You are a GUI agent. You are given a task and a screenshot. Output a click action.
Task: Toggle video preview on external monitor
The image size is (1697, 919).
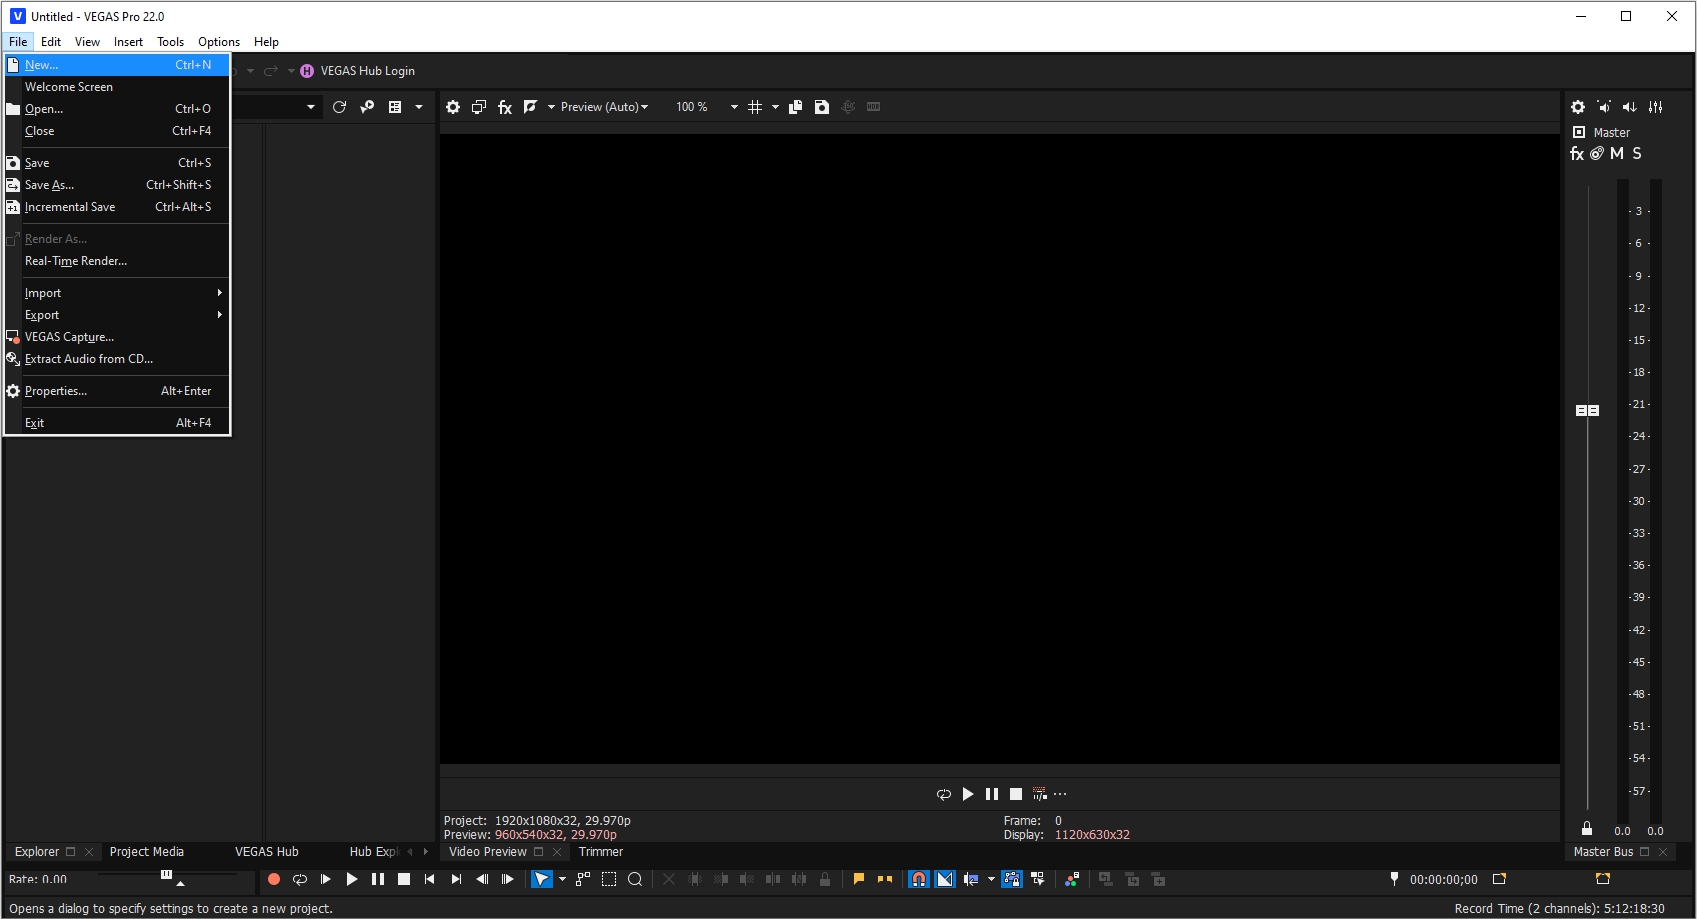tap(479, 107)
